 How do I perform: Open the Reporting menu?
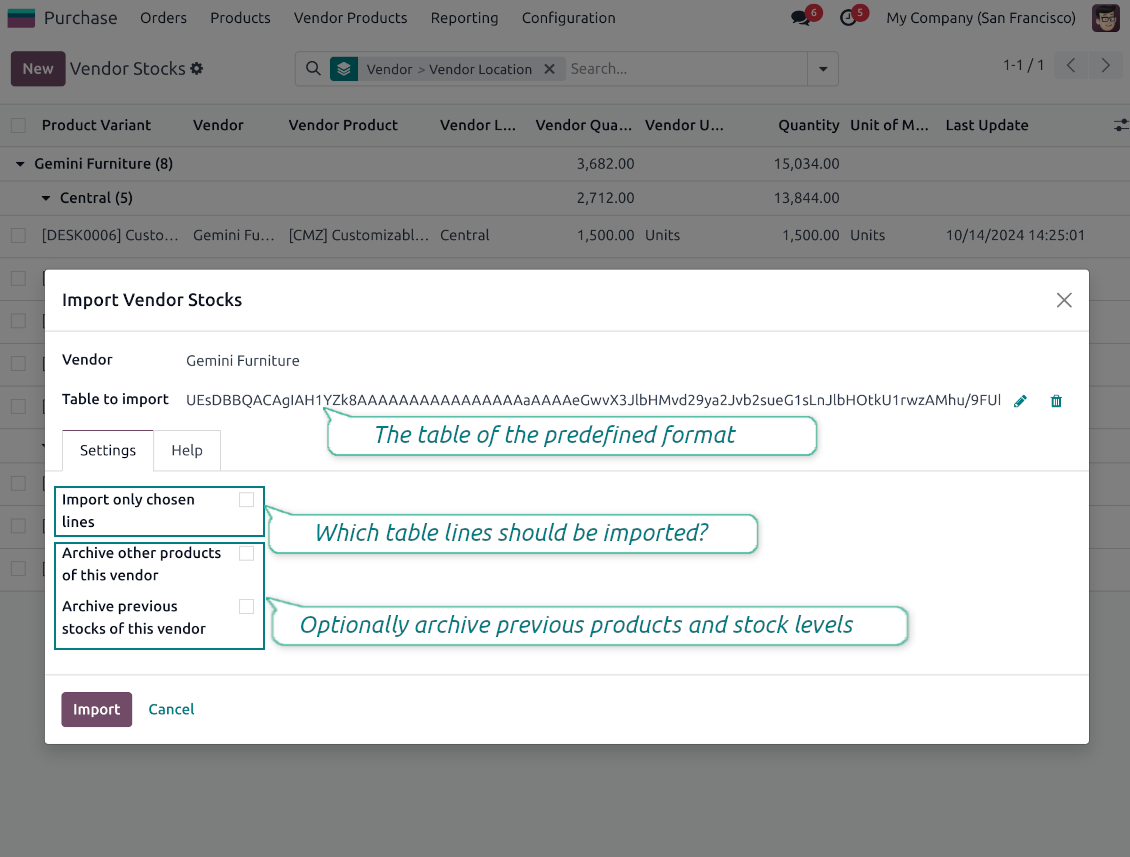point(464,18)
